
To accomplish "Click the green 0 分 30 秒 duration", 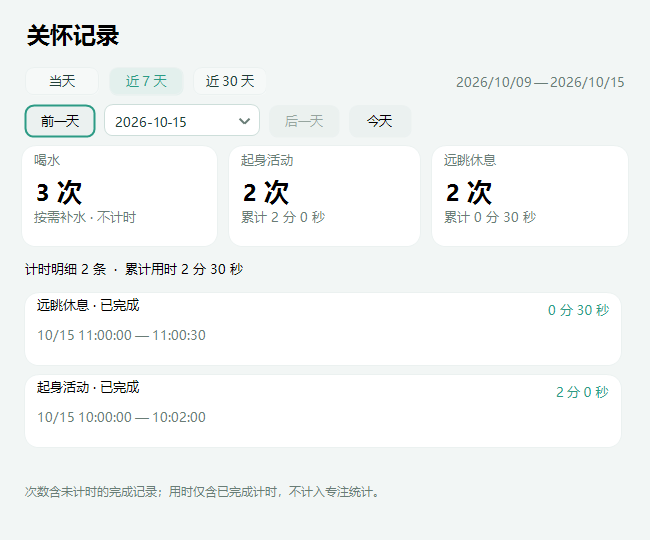I will (578, 310).
